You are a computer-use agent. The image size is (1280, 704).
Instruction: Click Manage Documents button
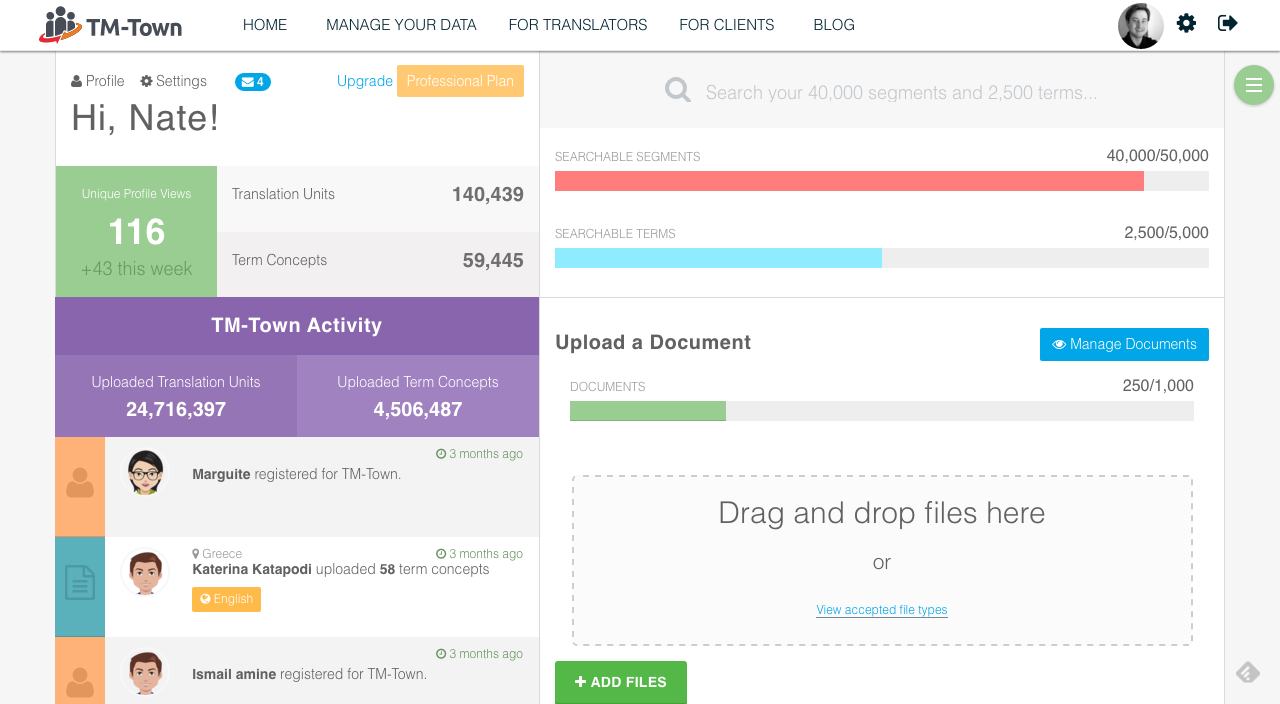[1124, 344]
